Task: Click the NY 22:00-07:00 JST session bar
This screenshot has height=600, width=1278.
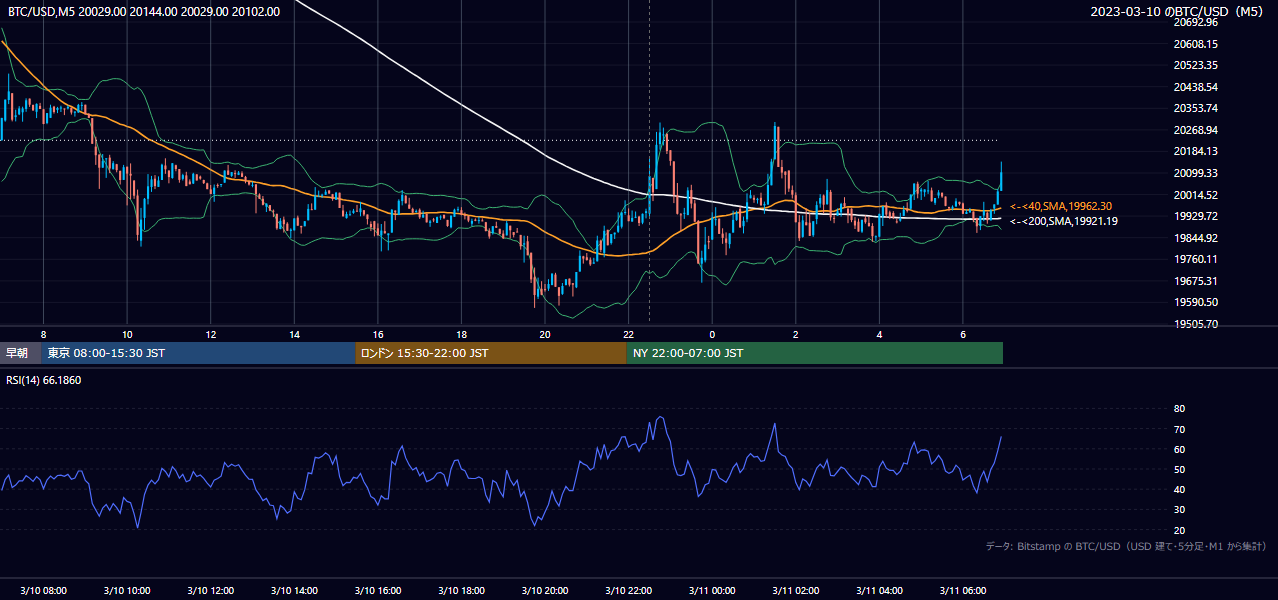Action: pyautogui.click(x=815, y=353)
